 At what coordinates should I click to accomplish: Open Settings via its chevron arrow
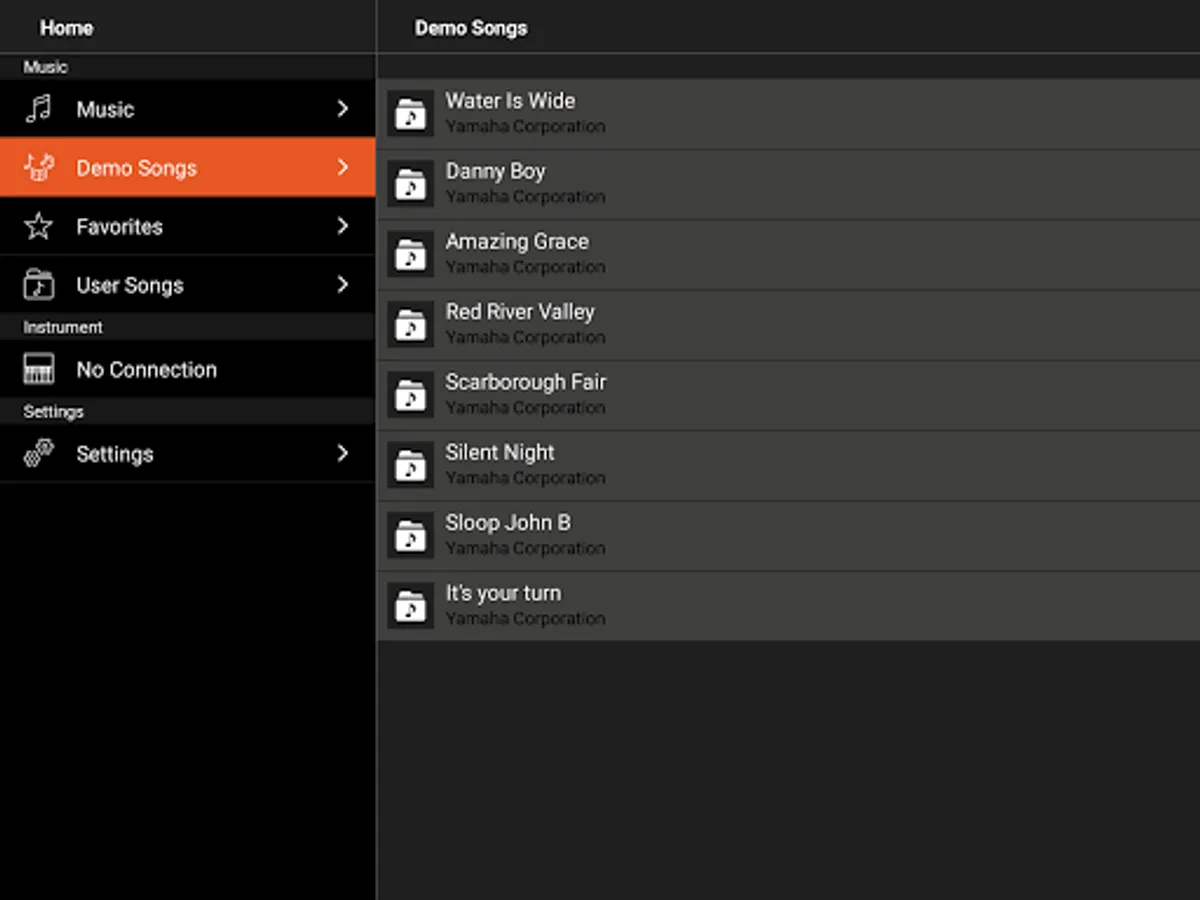tap(343, 454)
